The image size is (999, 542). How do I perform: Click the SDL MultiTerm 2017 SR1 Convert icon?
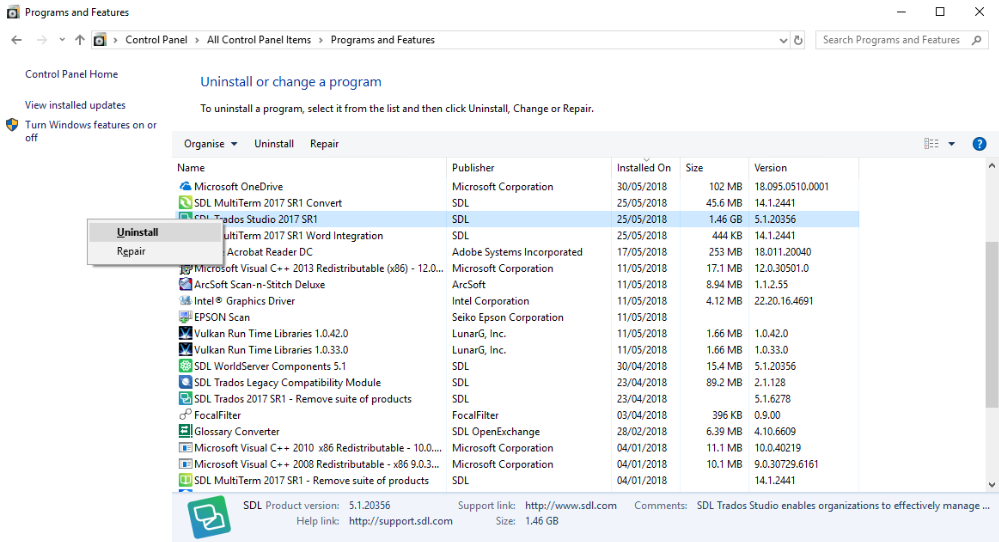(x=185, y=203)
